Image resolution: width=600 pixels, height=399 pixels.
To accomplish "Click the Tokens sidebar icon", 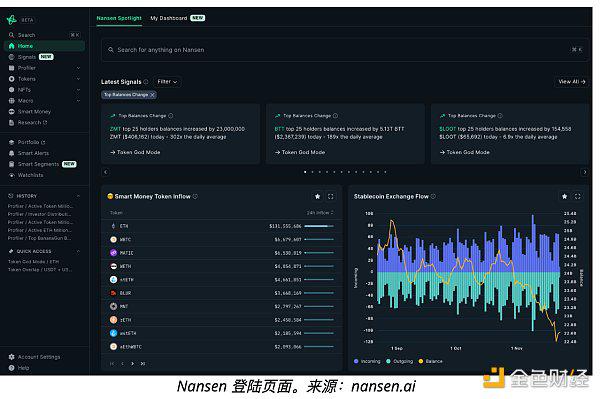I will (11, 79).
